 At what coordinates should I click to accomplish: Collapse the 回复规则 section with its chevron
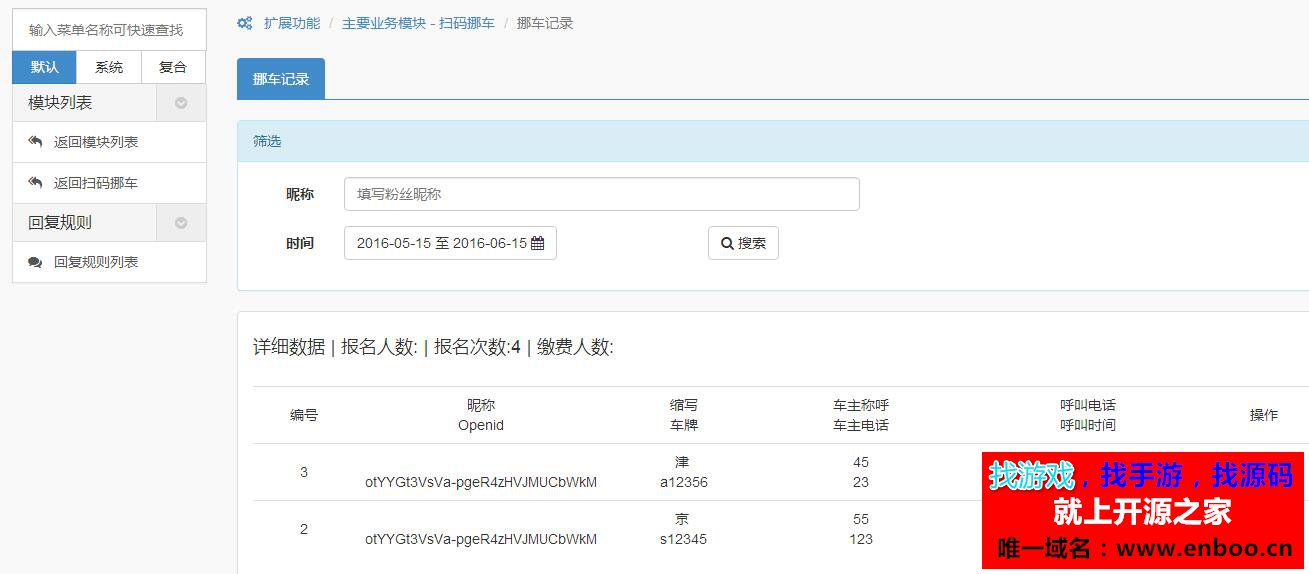(x=181, y=223)
